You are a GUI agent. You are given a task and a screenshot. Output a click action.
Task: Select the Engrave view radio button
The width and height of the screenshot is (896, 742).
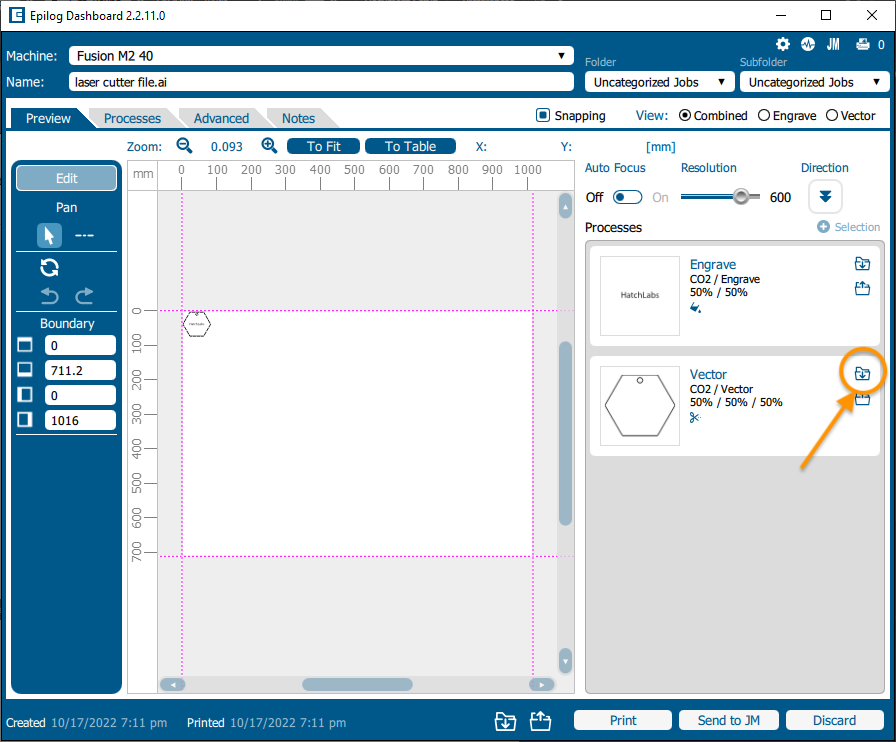[764, 116]
